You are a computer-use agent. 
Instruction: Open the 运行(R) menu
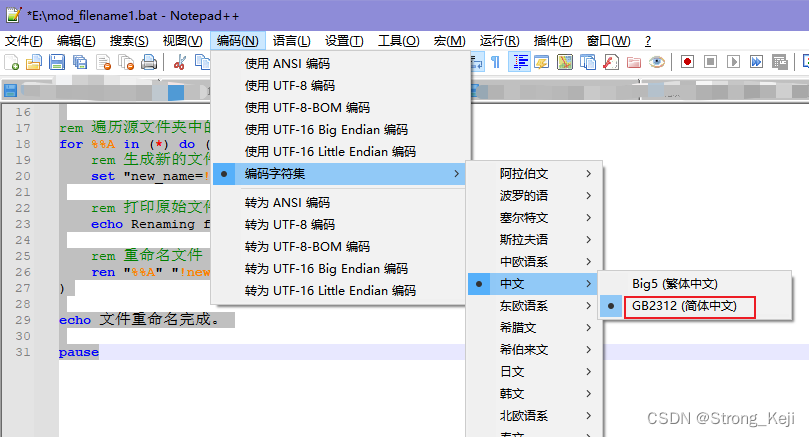[499, 41]
